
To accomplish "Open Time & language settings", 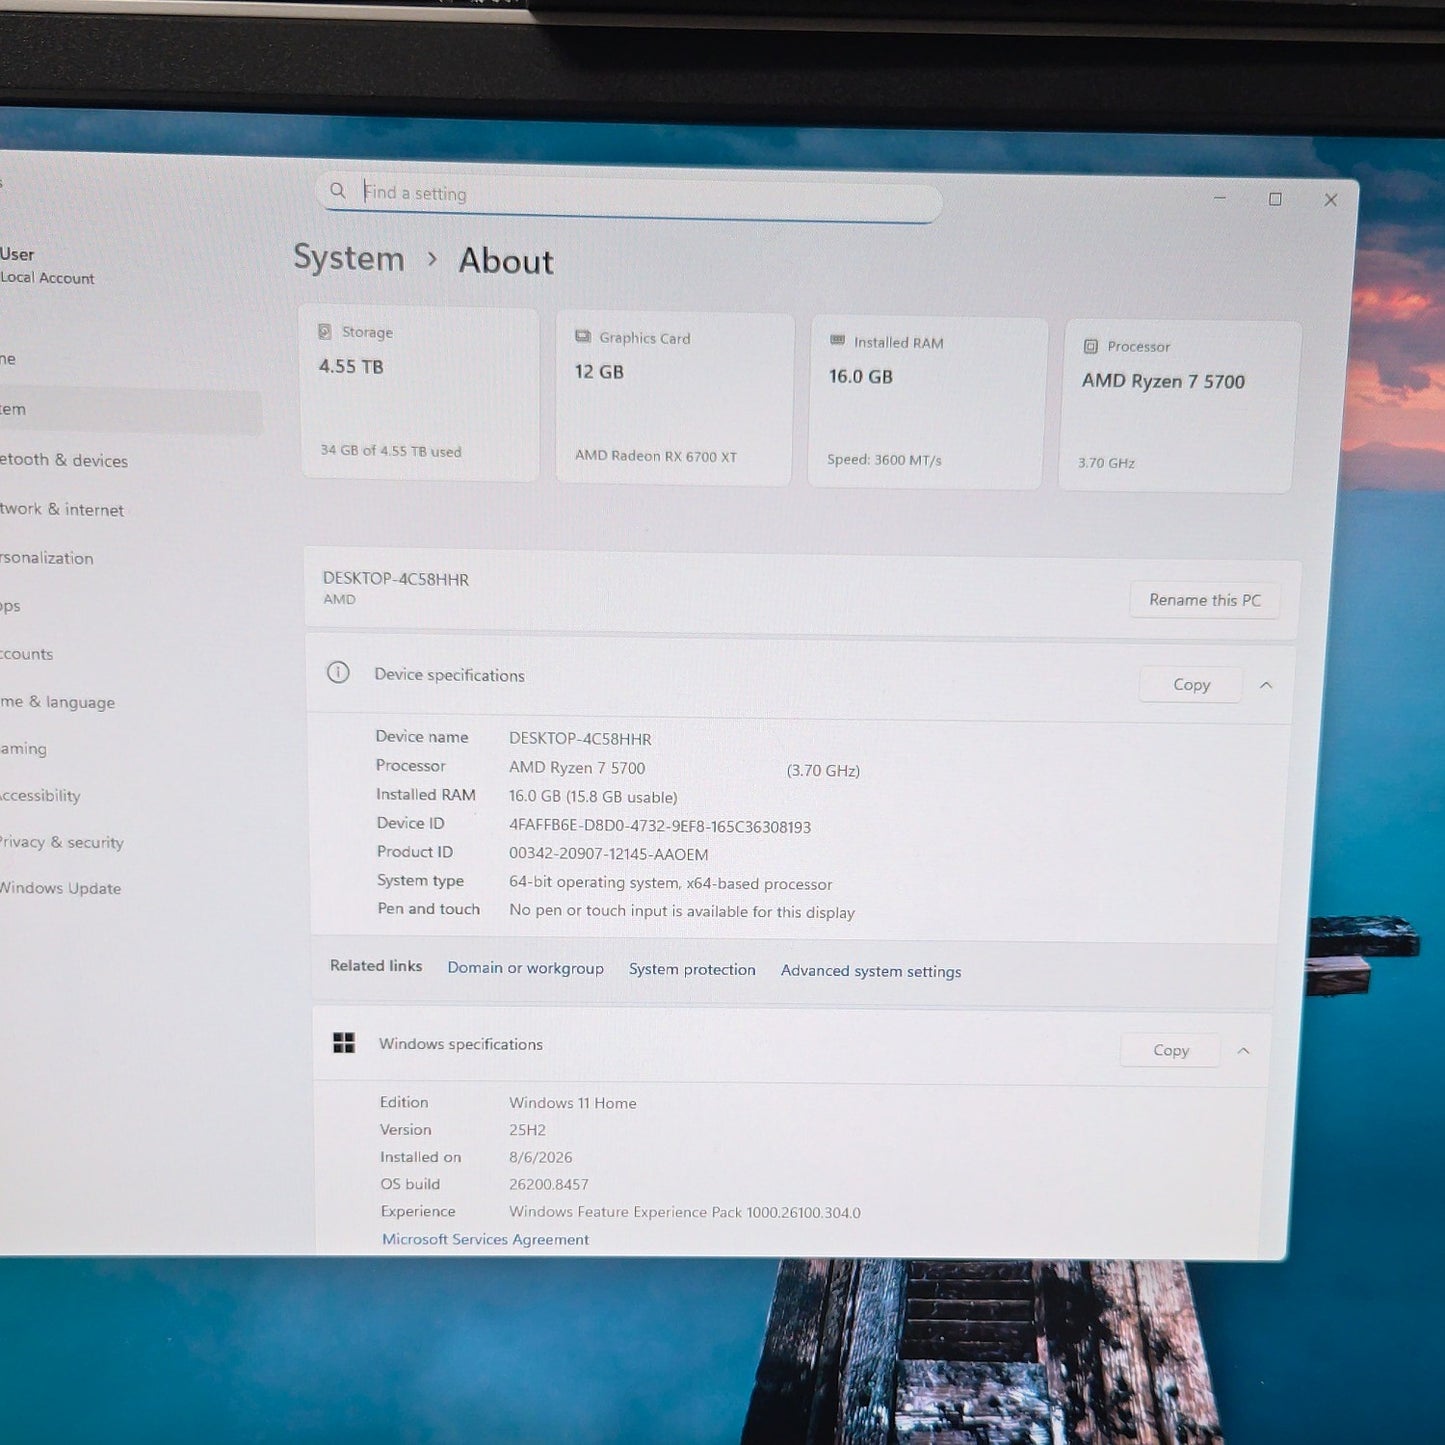I will click(x=58, y=702).
